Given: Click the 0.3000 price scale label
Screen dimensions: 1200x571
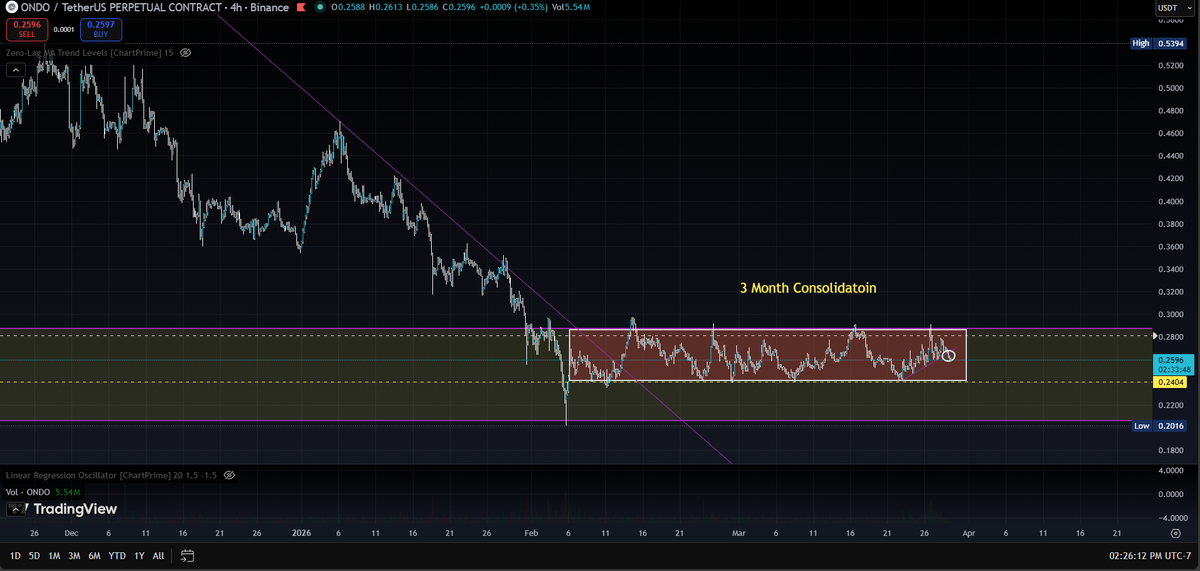Looking at the screenshot, I should click(x=1170, y=314).
